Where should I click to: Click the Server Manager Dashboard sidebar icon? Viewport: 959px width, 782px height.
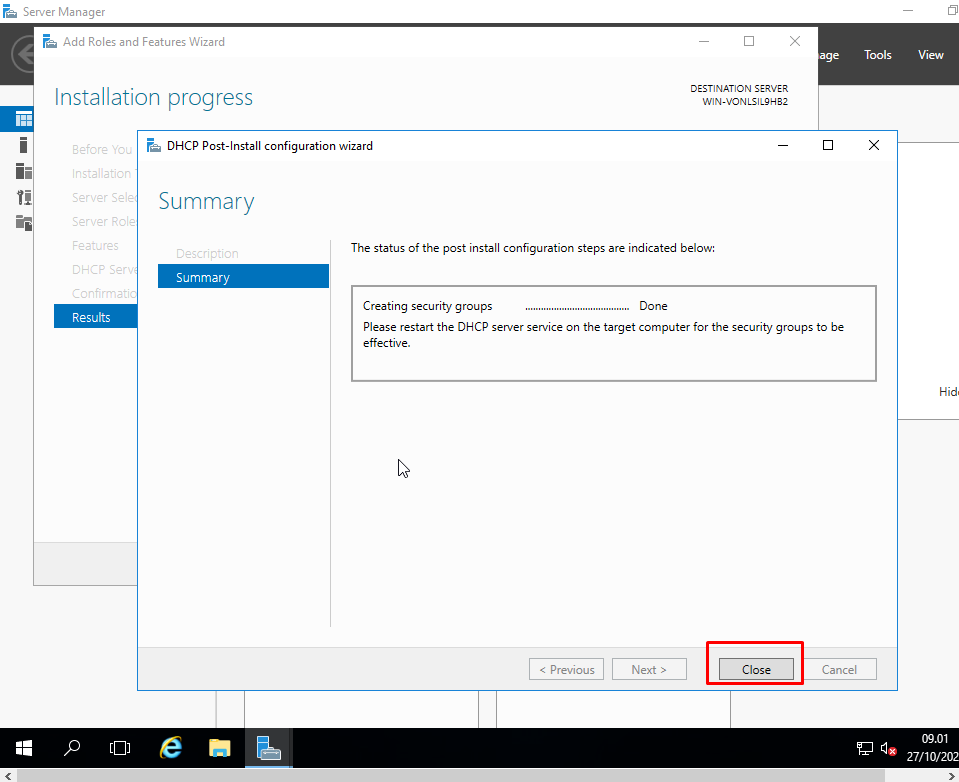(x=23, y=119)
